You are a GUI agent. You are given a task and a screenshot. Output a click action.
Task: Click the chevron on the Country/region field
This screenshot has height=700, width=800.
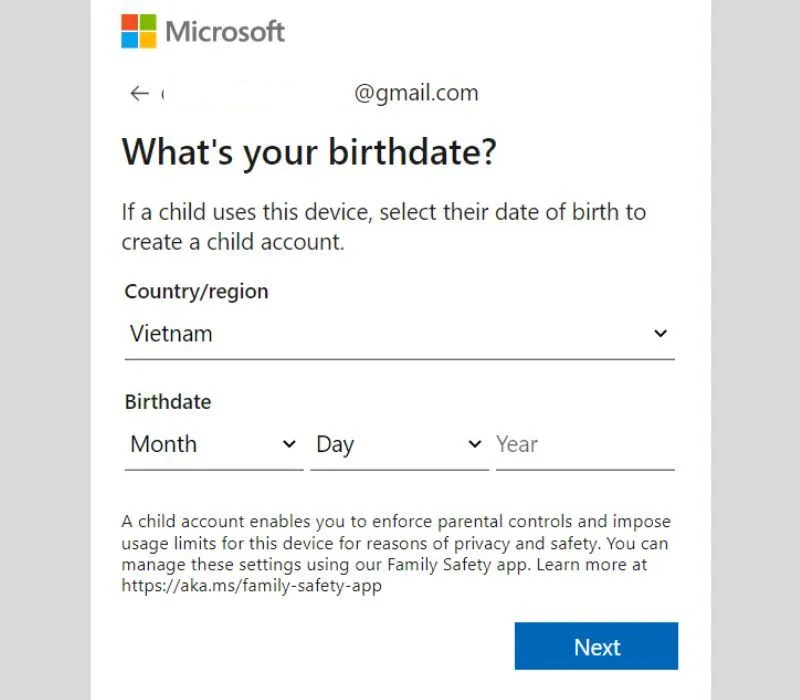pos(661,333)
